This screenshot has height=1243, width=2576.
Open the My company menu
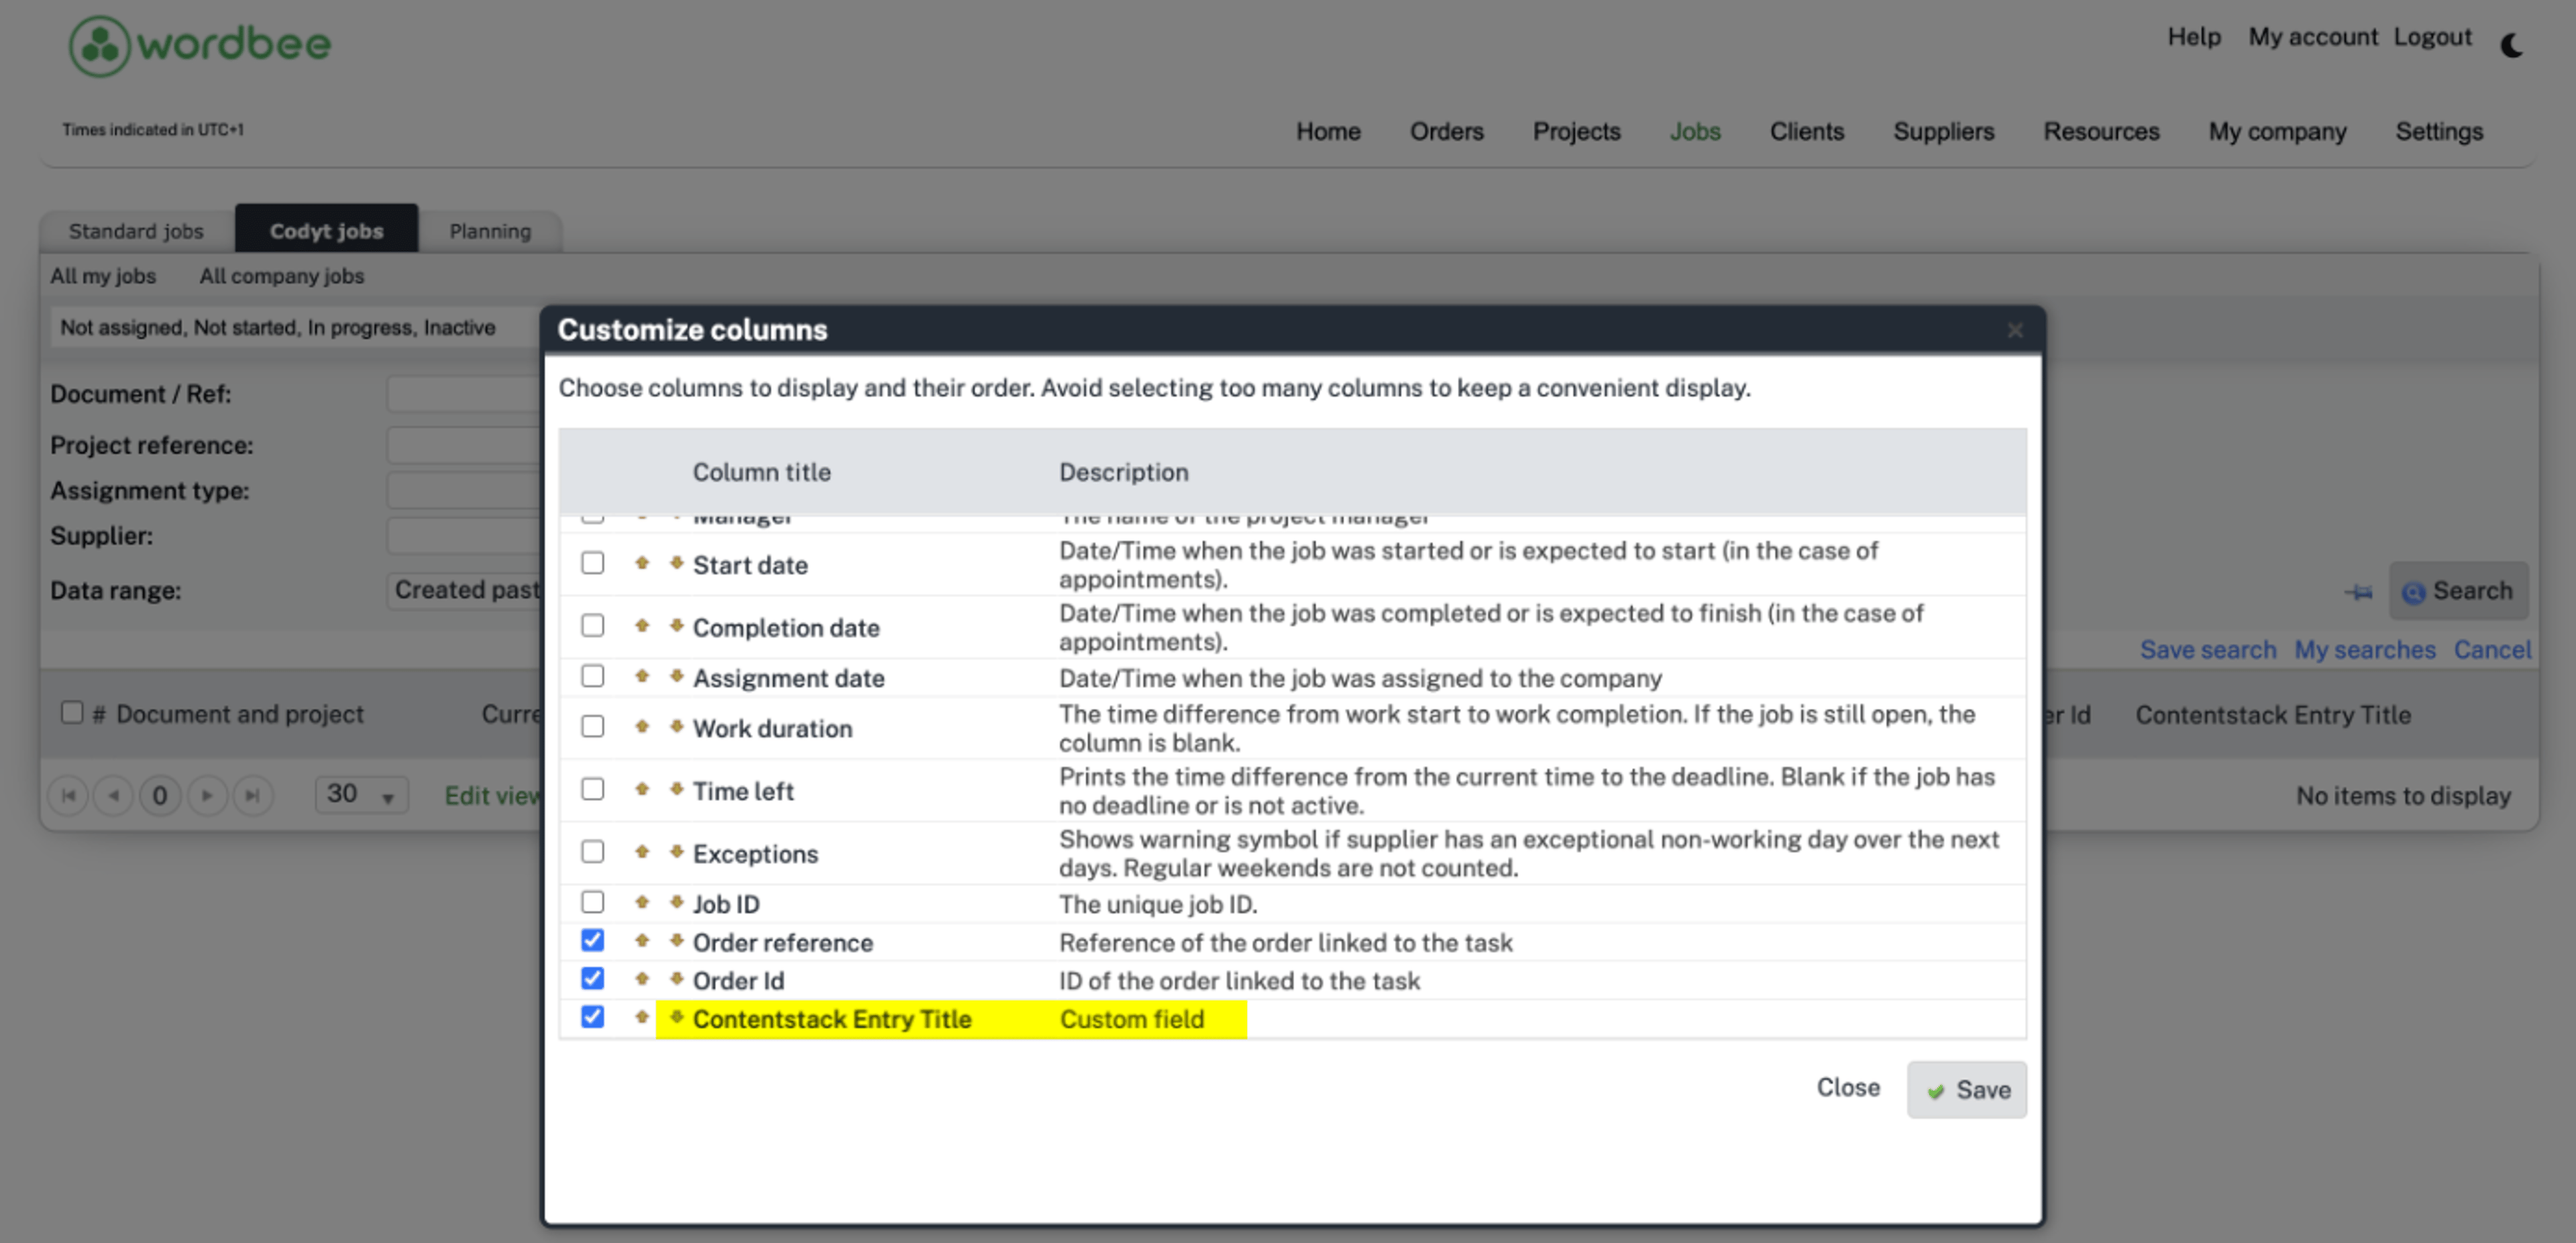(2277, 131)
